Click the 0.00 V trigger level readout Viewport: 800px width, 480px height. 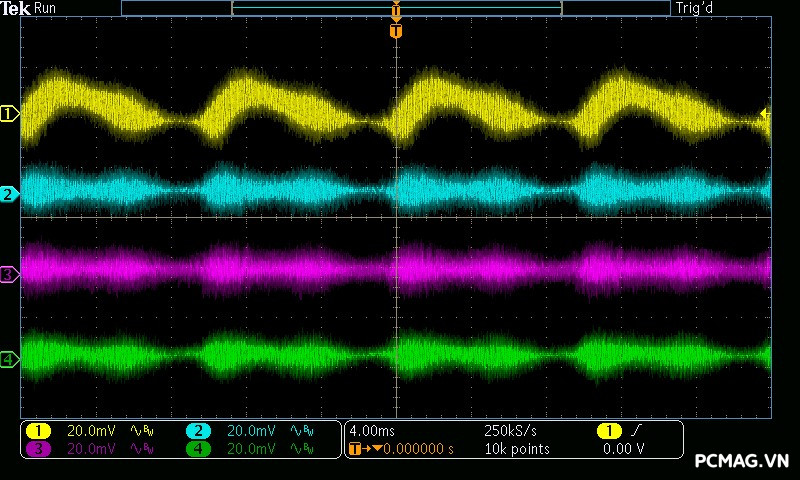[x=624, y=449]
